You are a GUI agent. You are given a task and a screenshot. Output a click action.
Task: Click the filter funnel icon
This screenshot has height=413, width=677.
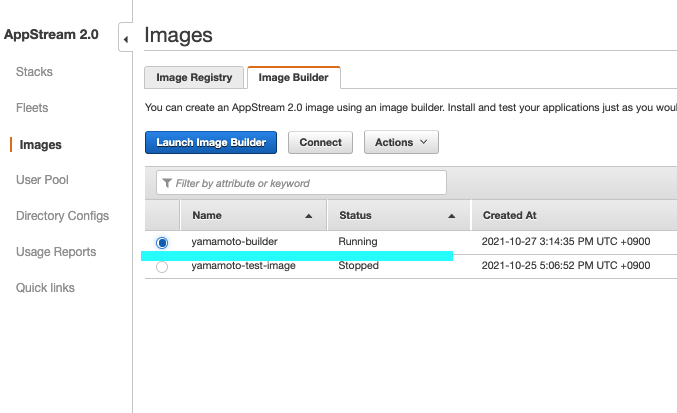(167, 183)
